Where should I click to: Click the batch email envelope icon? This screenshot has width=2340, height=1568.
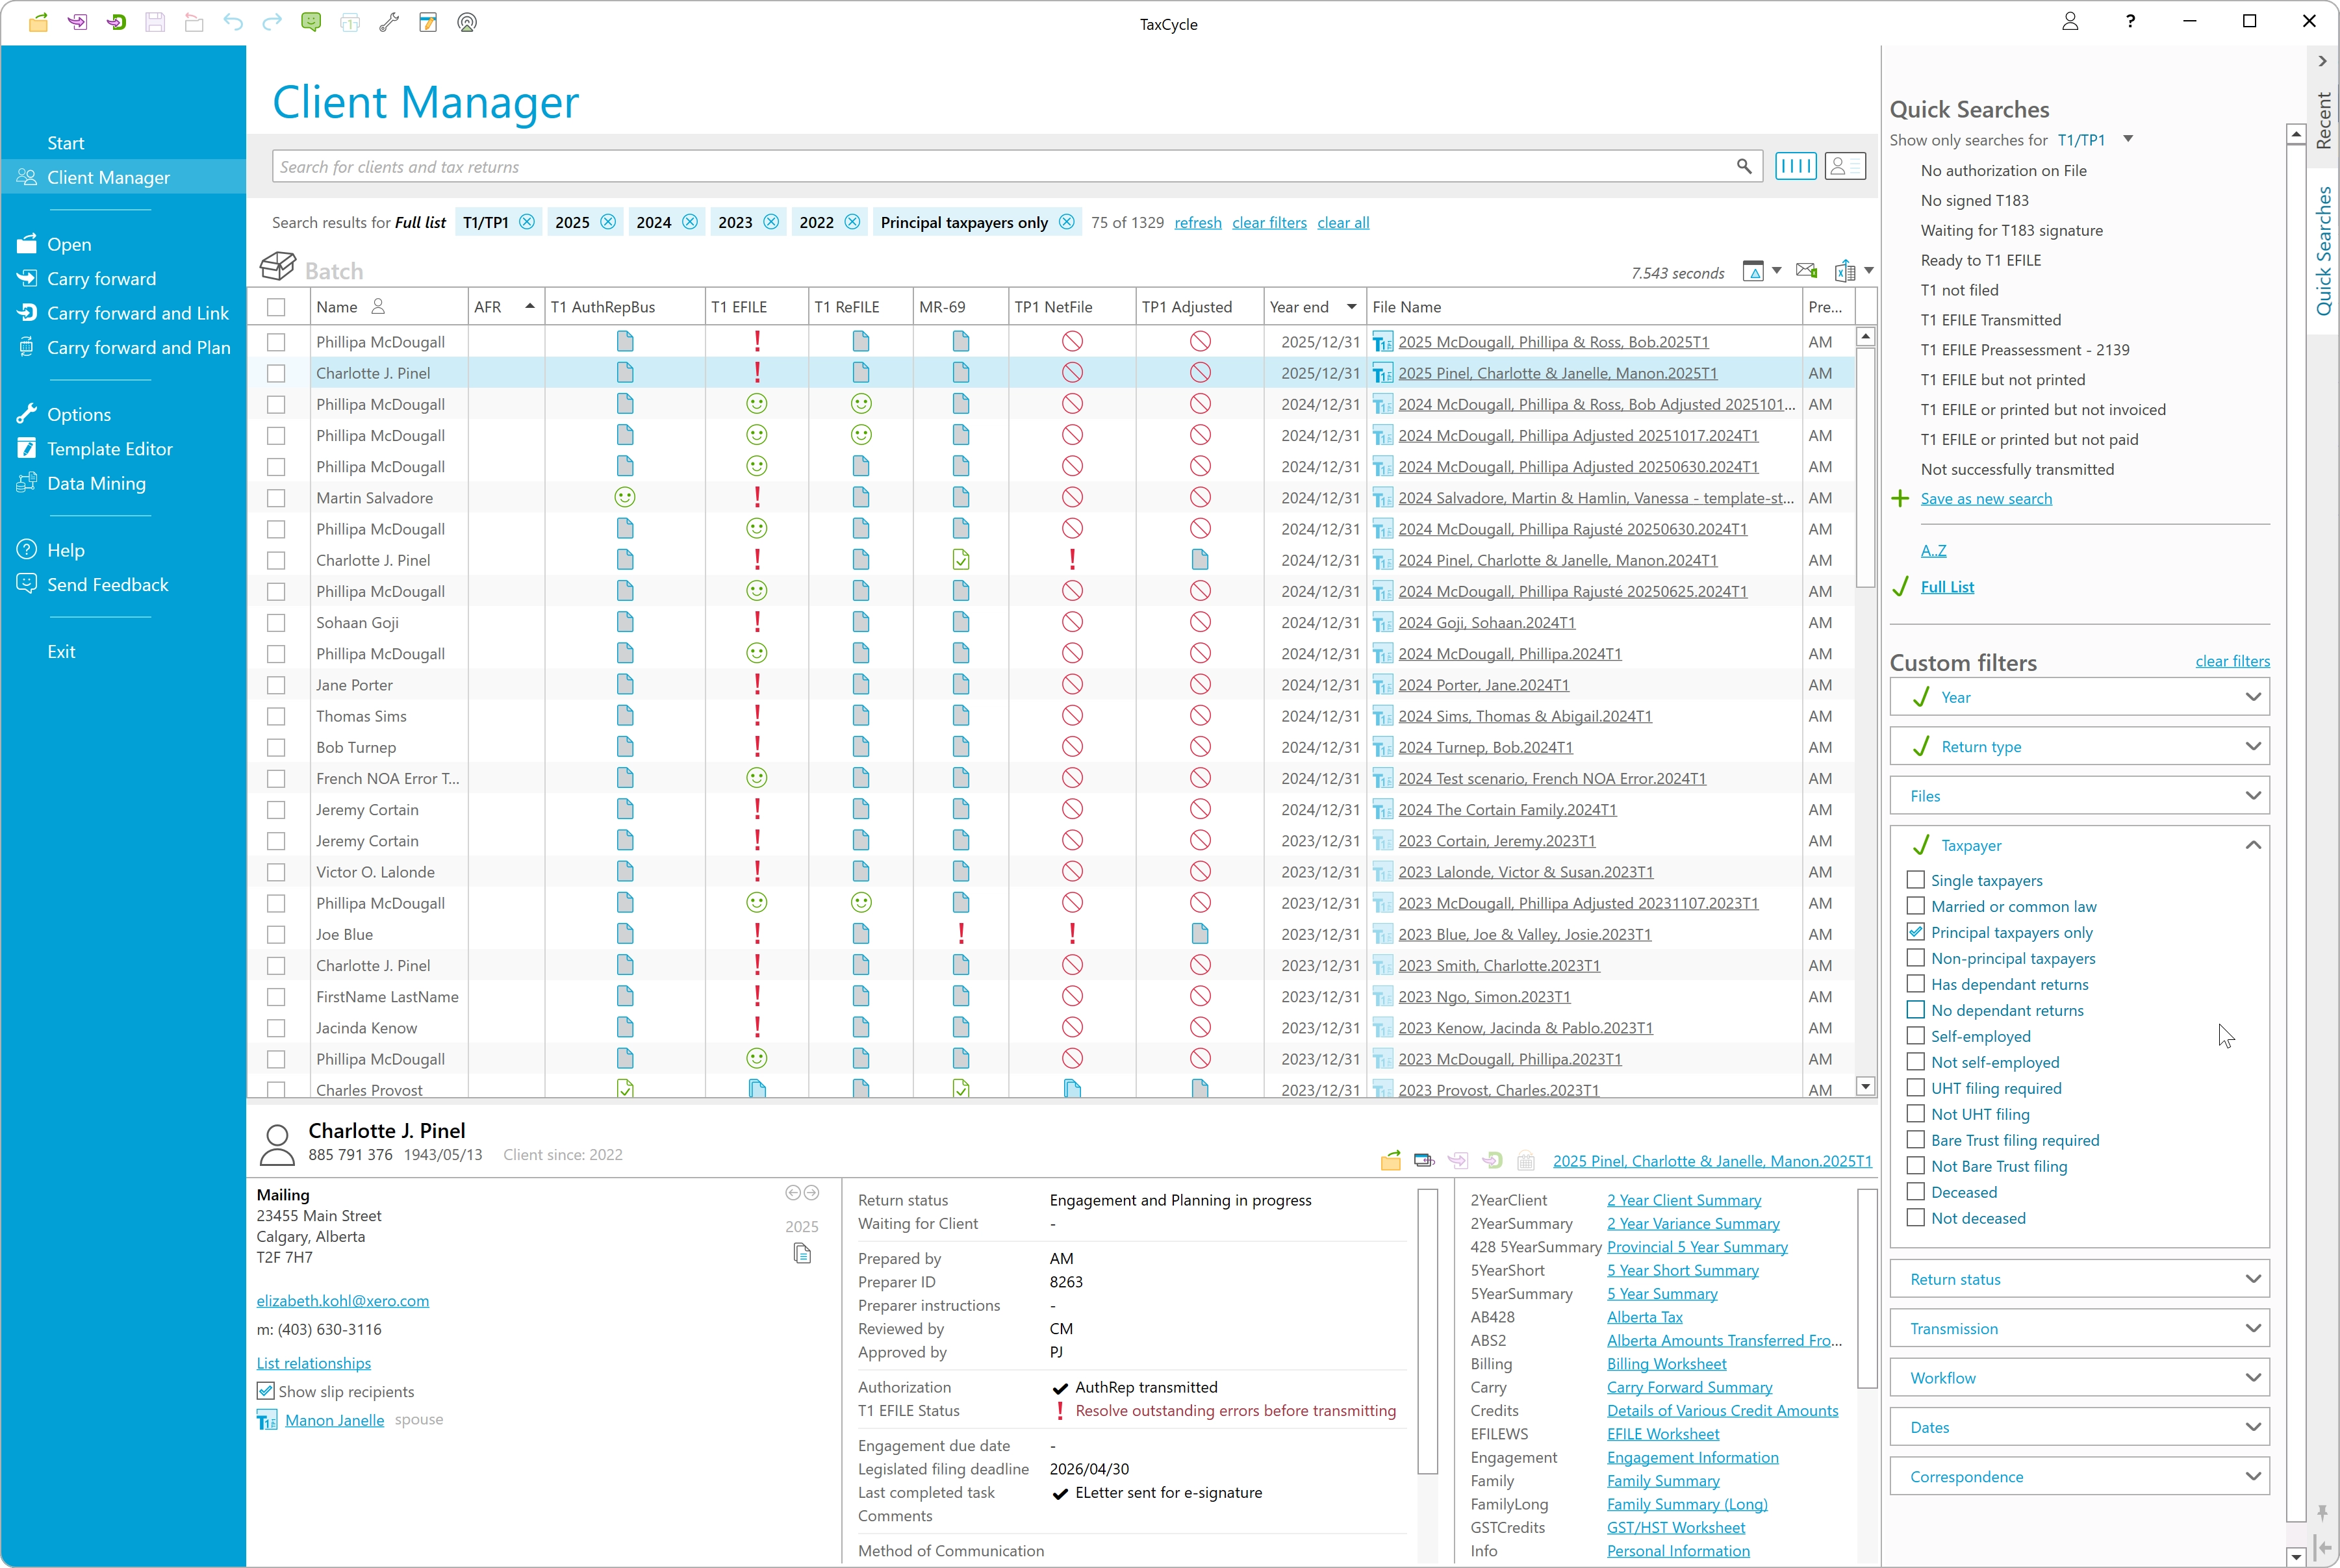[x=1806, y=271]
